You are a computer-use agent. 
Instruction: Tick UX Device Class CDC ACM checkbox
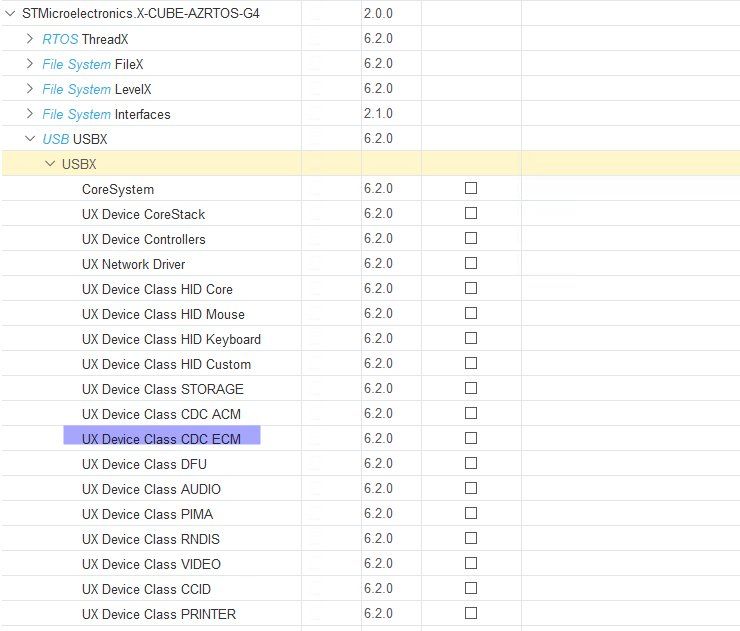(471, 413)
